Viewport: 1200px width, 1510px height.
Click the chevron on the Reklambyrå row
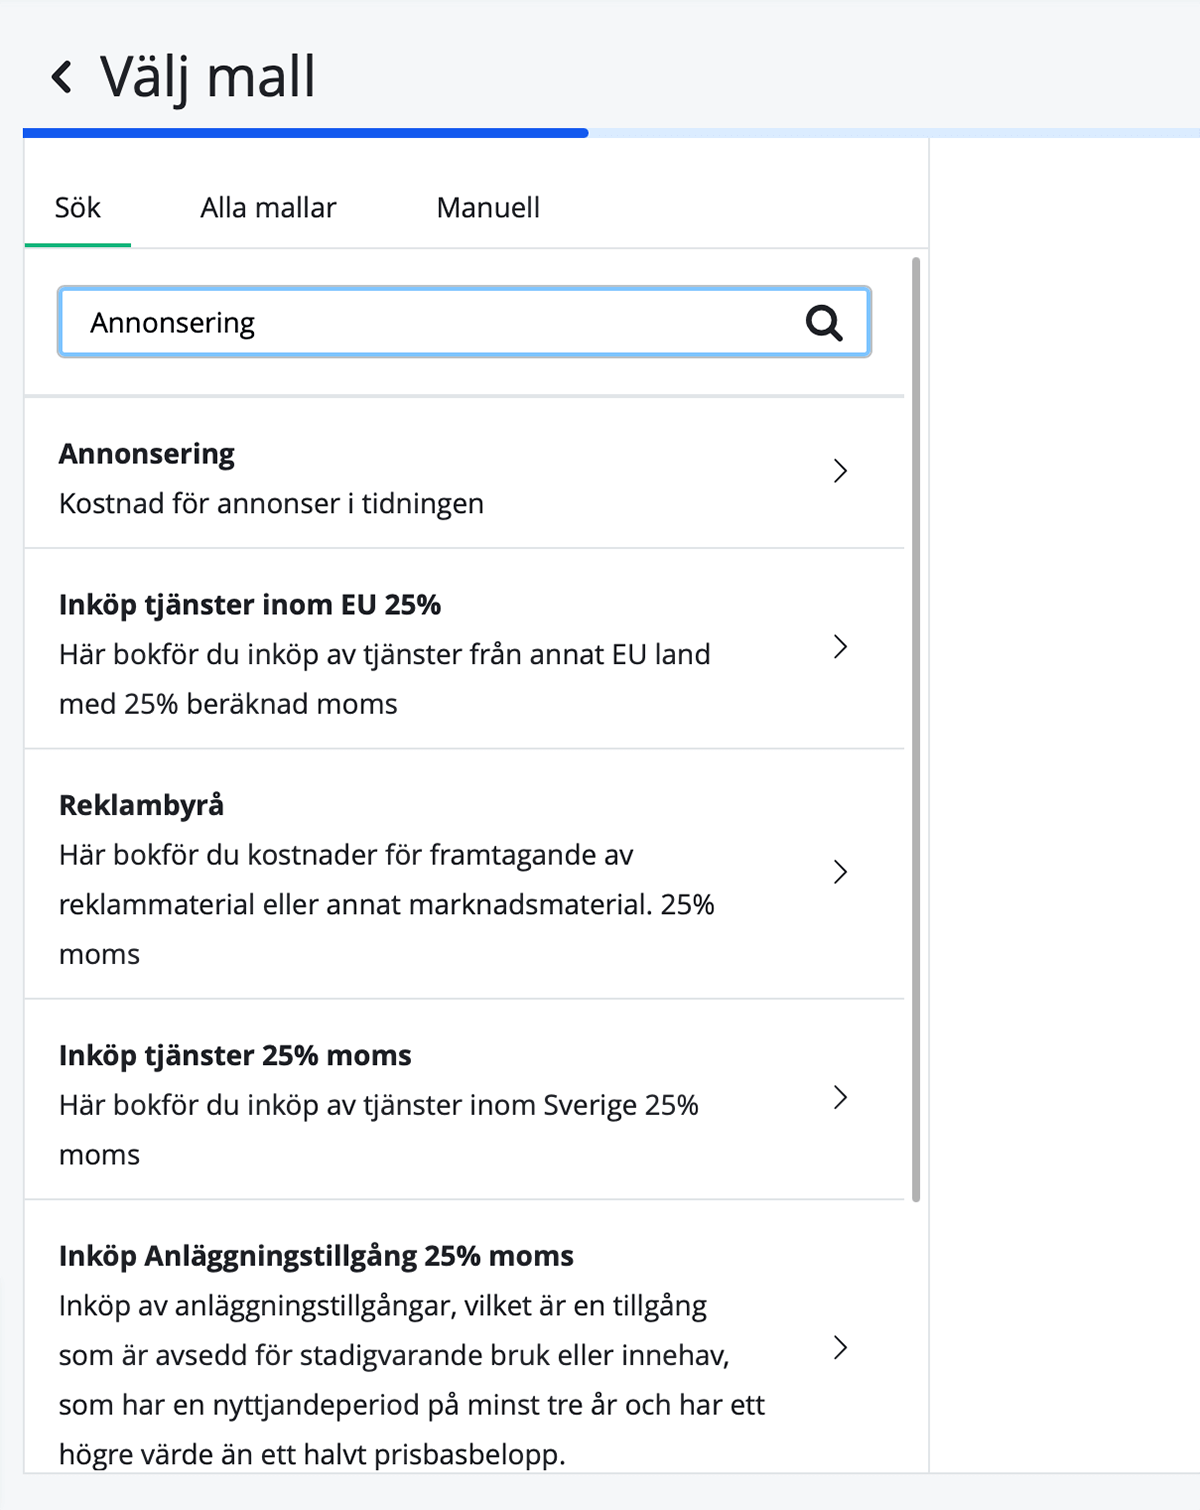pos(840,872)
